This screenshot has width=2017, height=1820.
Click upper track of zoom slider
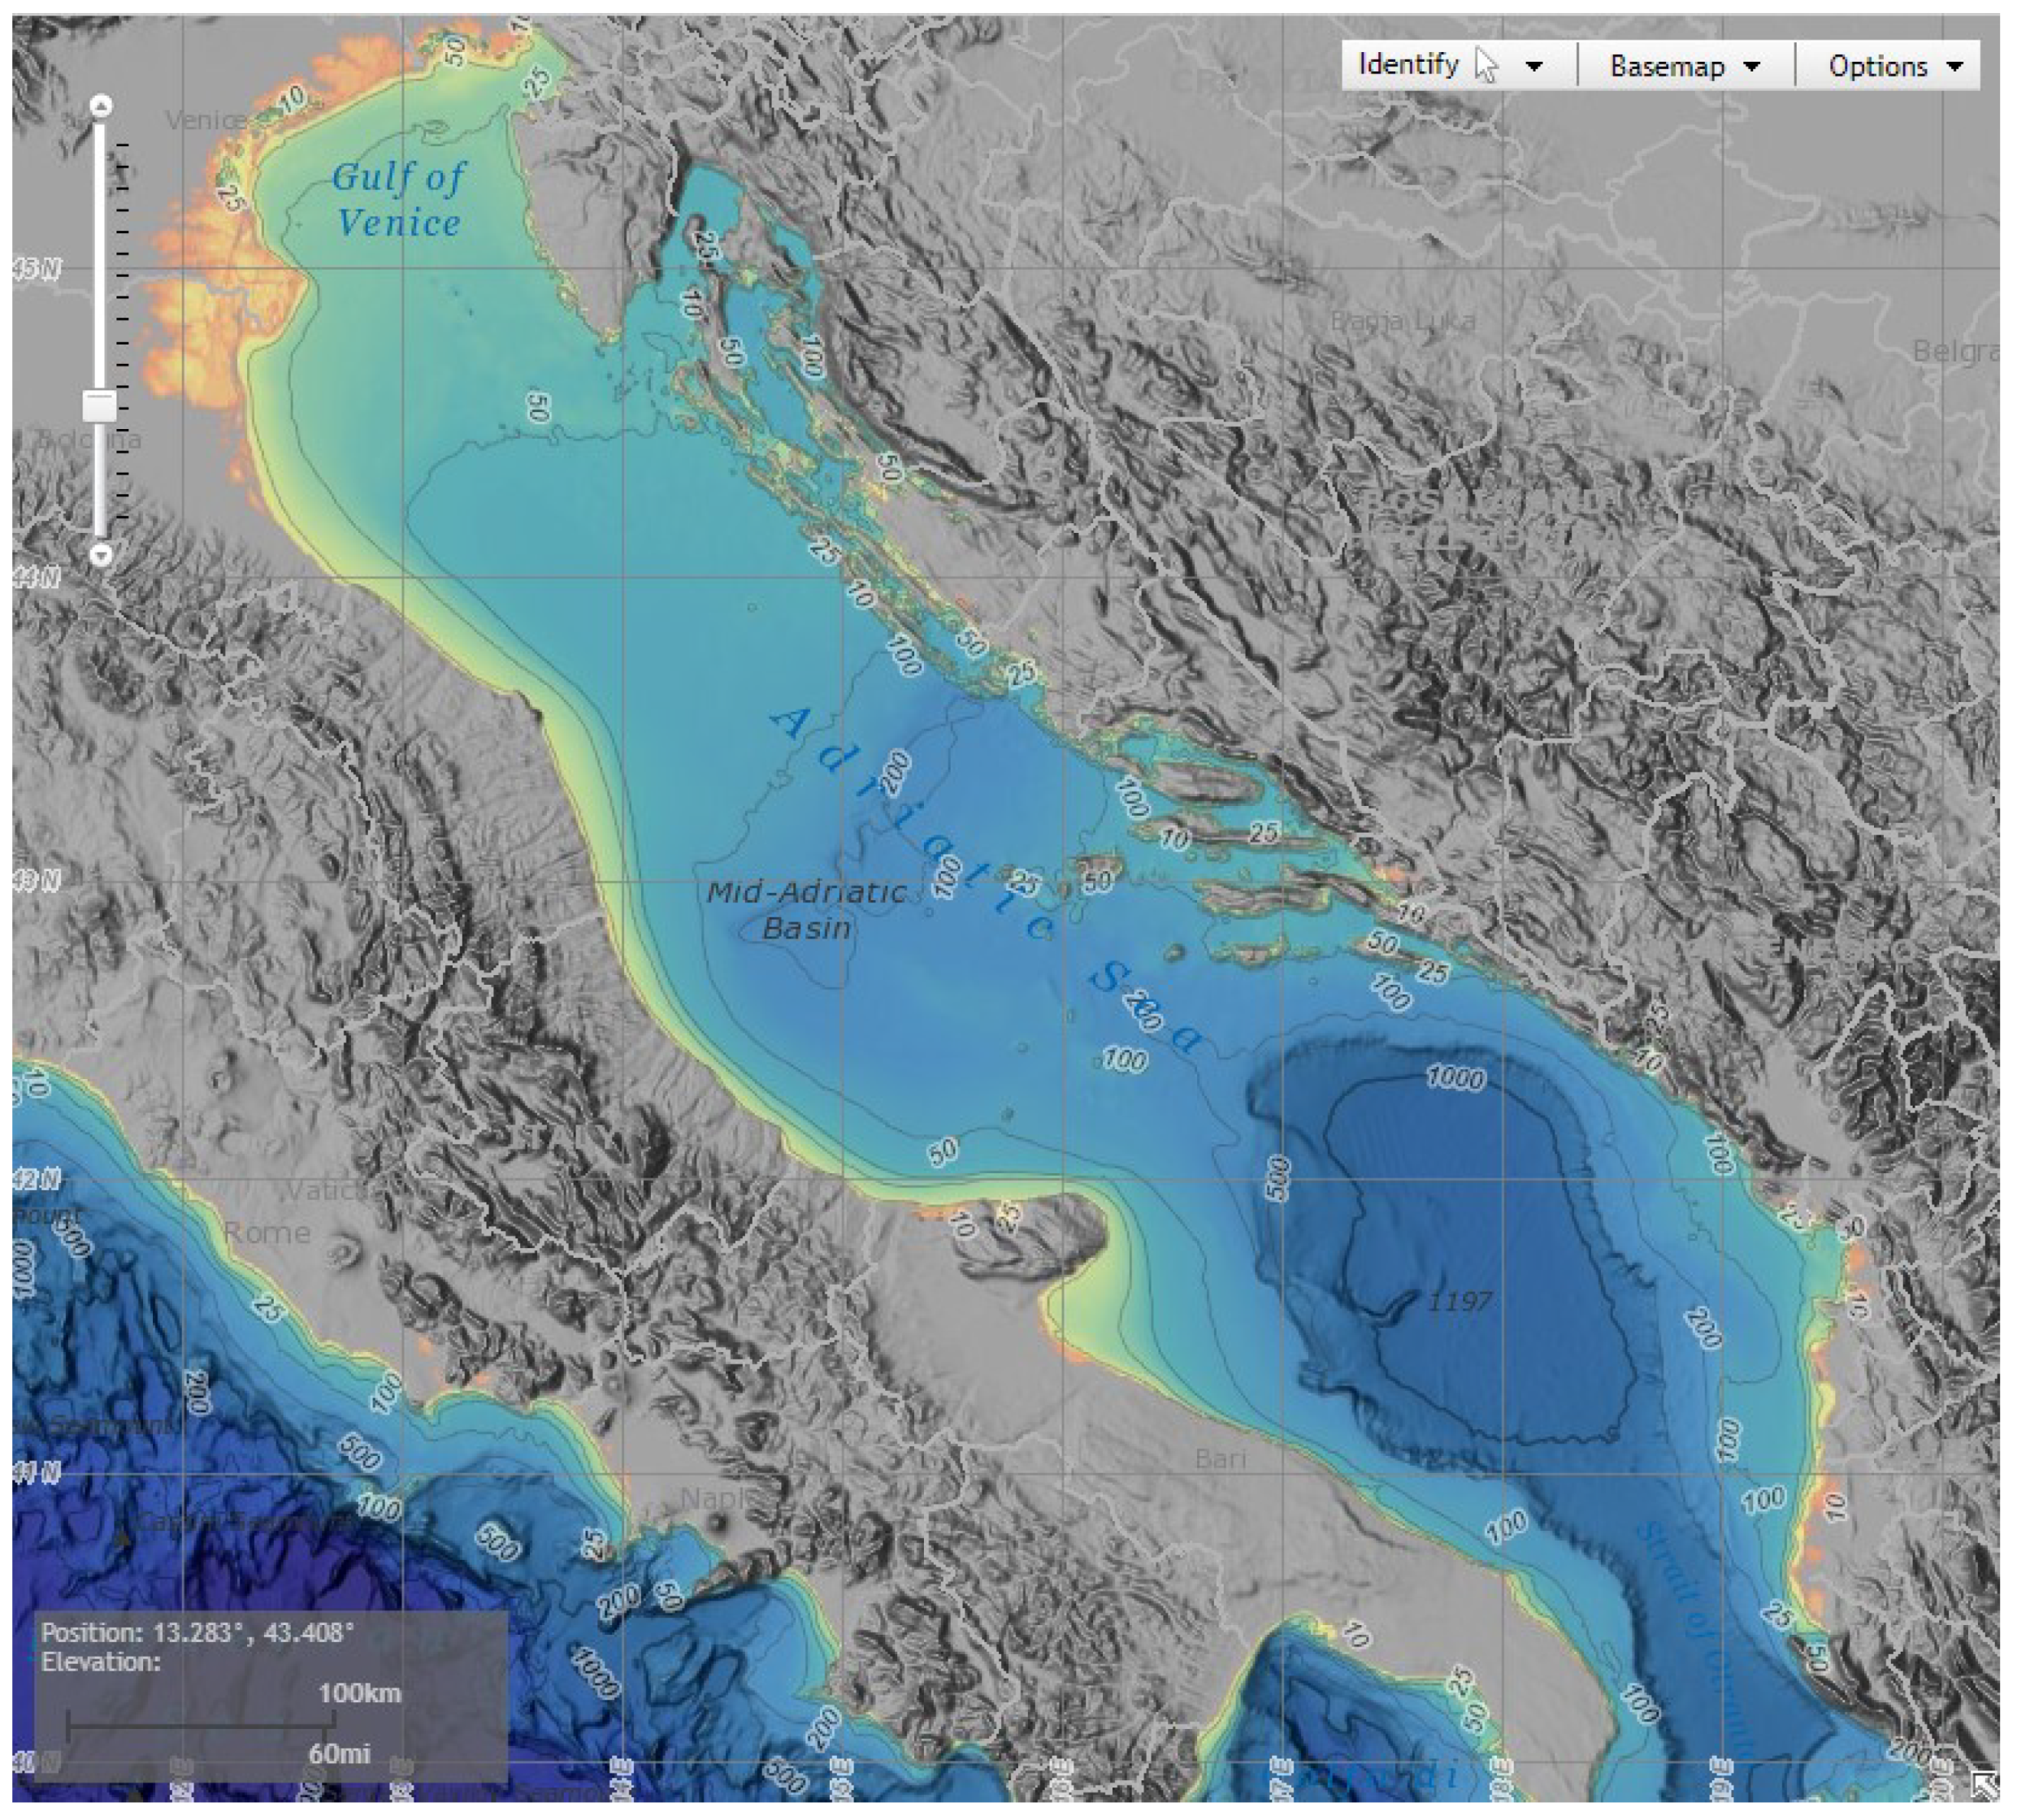(100, 250)
